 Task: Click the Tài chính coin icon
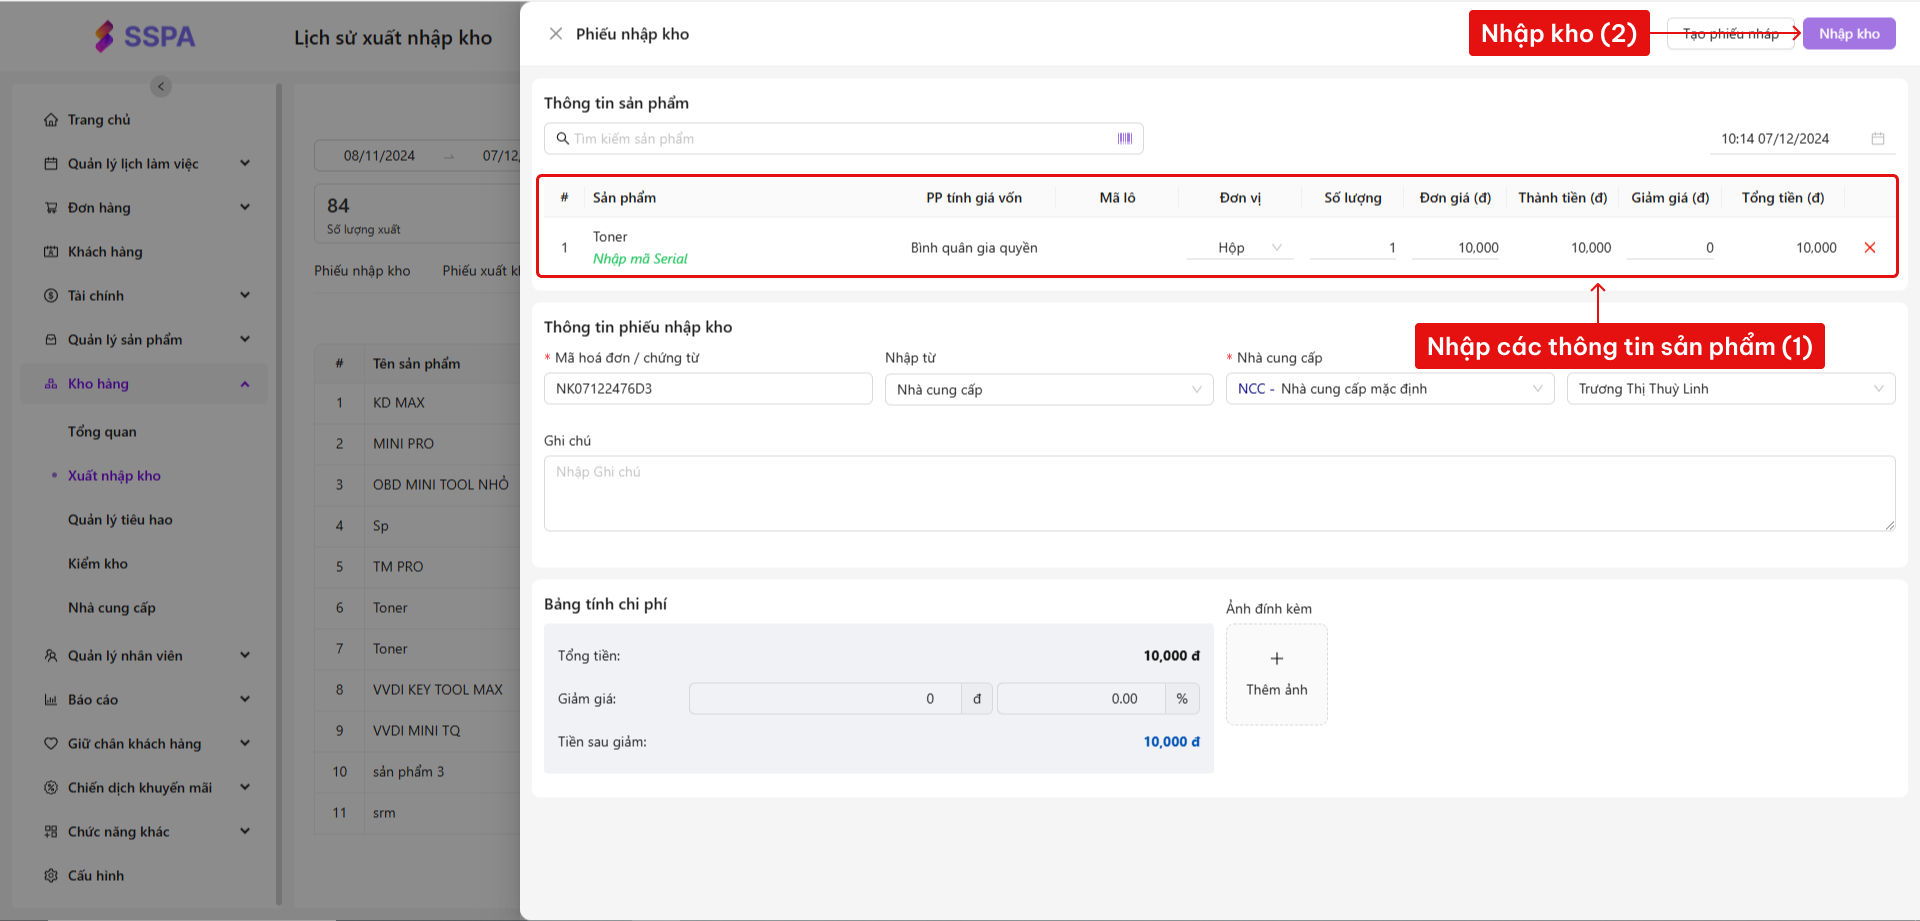[51, 296]
